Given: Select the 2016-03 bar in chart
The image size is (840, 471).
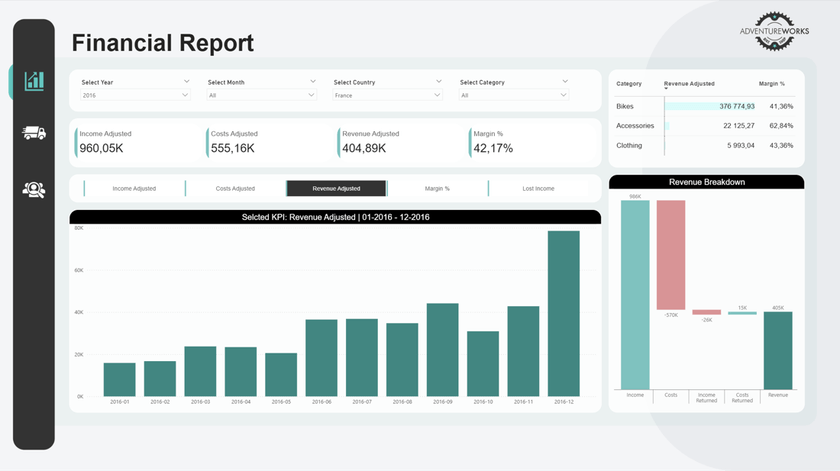Looking at the screenshot, I should pos(200,371).
